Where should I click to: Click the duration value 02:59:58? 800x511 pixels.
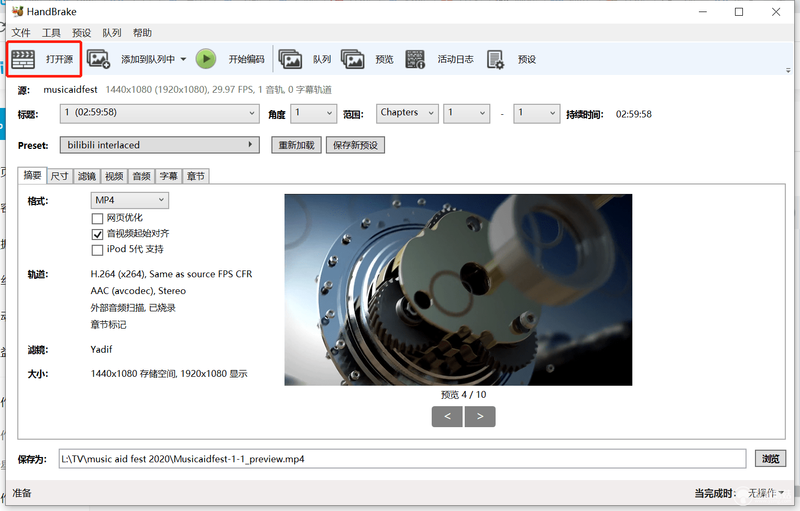click(634, 114)
